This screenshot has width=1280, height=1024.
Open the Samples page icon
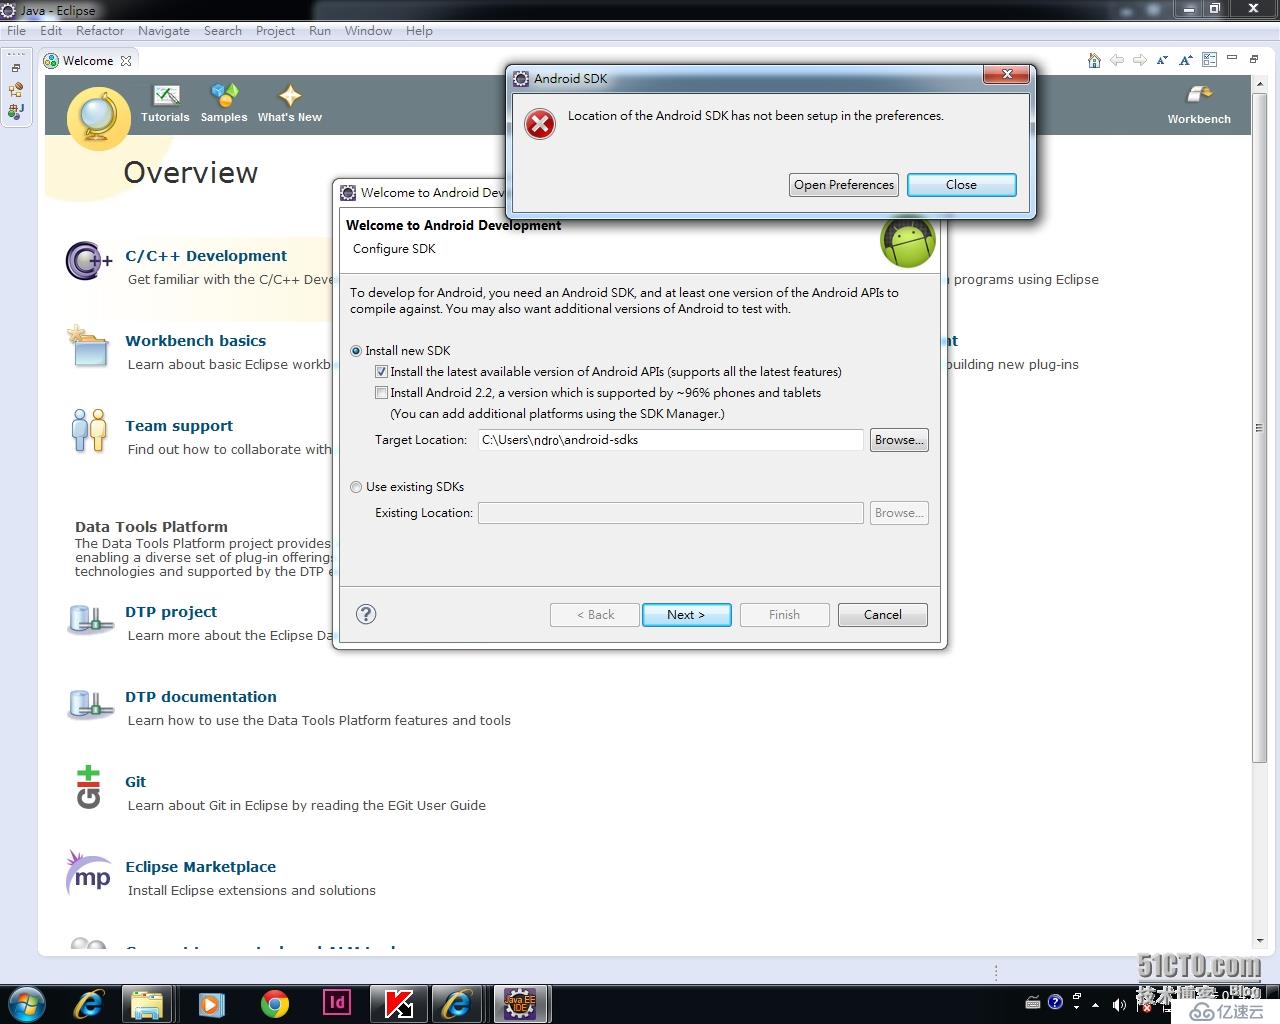(x=224, y=96)
